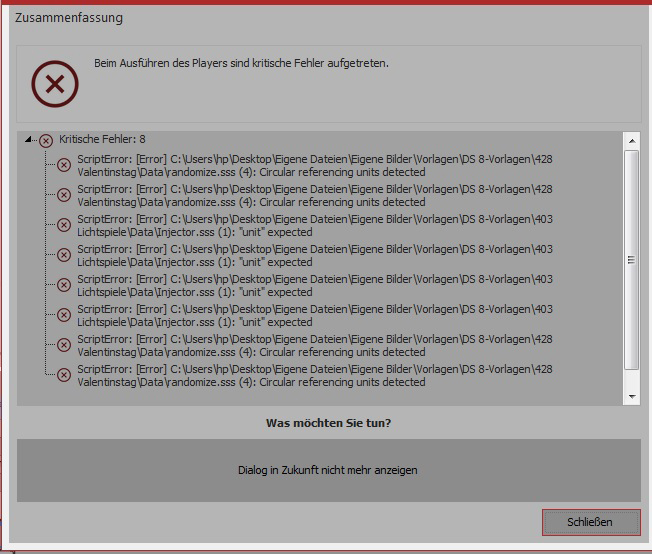Click the large critical error icon in the header
Viewport: 652px width, 554px height.
(x=55, y=84)
